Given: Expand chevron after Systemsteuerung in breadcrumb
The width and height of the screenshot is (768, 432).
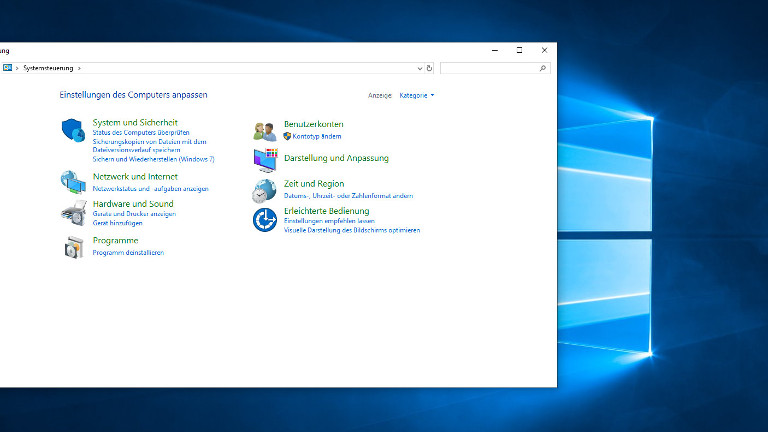Looking at the screenshot, I should click(79, 68).
